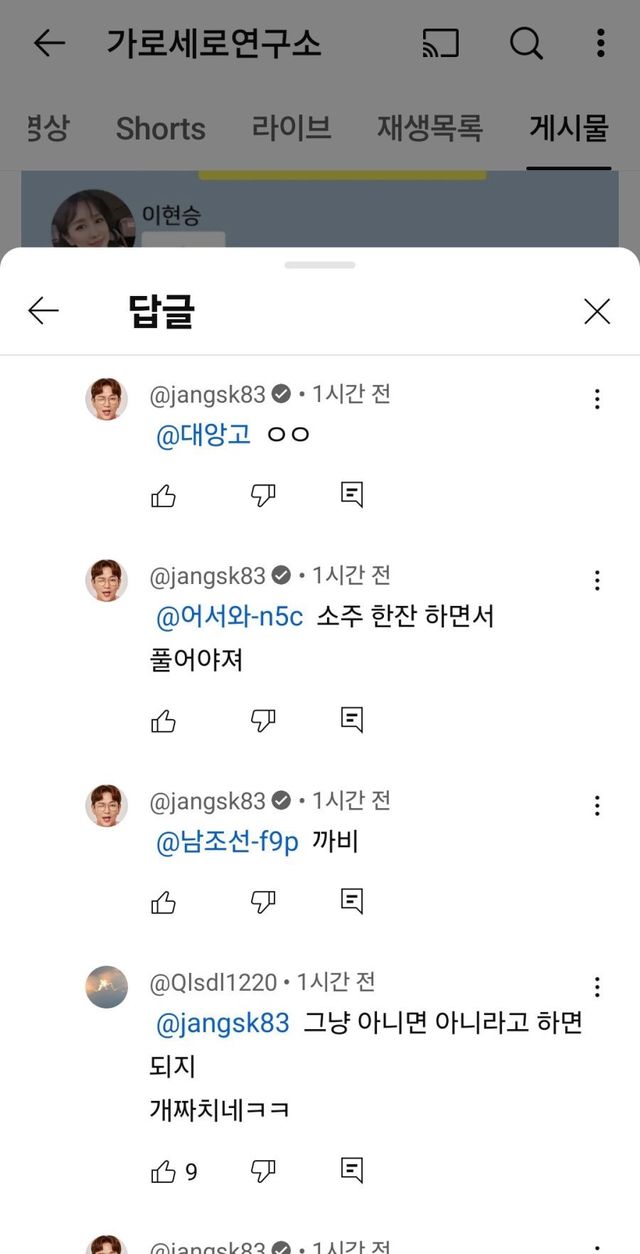Screen dimensions: 640x1254
Task: Go back from the replies panel
Action: pyautogui.click(x=44, y=312)
